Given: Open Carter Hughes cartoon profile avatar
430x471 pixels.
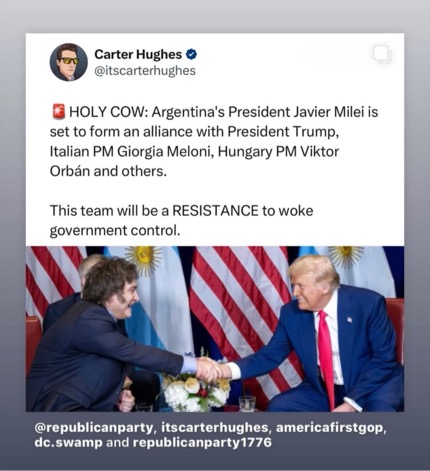Looking at the screenshot, I should pos(69,62).
